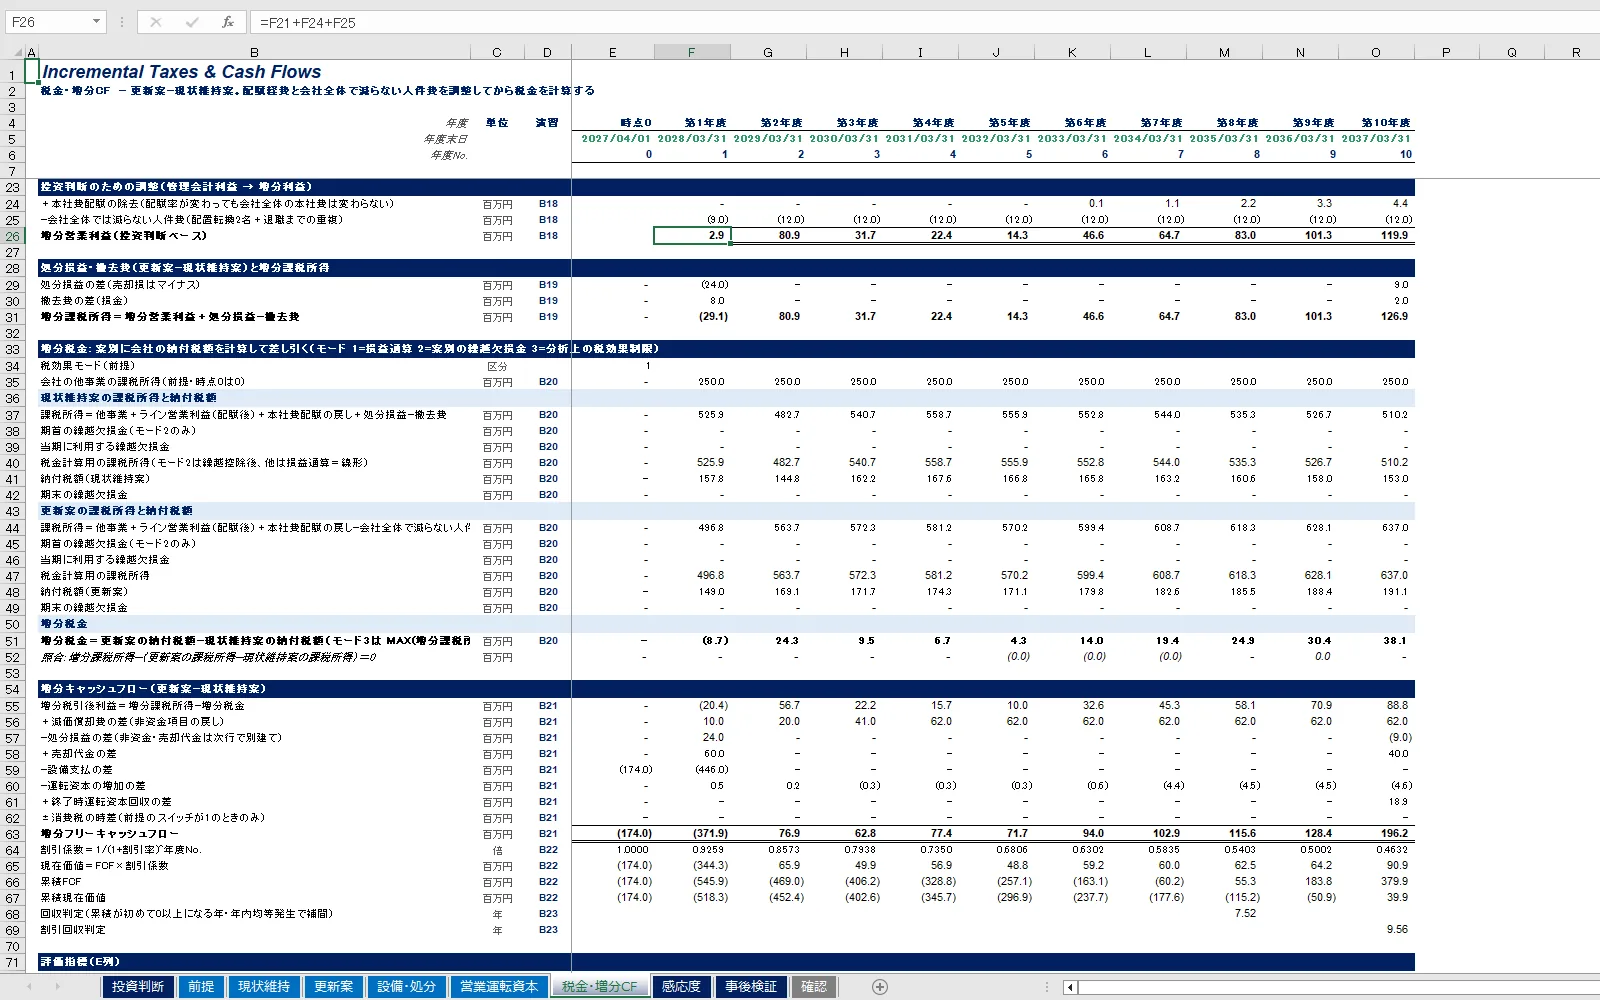Select the 設備・処分 sheet tab

click(407, 987)
